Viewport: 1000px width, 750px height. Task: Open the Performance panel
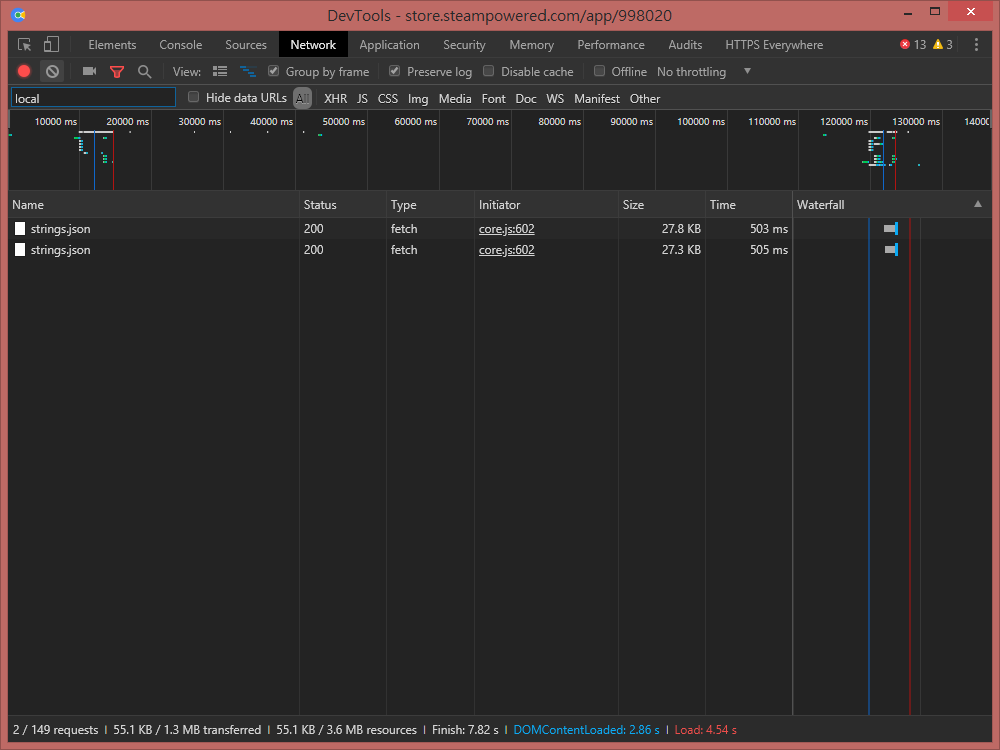tap(611, 44)
